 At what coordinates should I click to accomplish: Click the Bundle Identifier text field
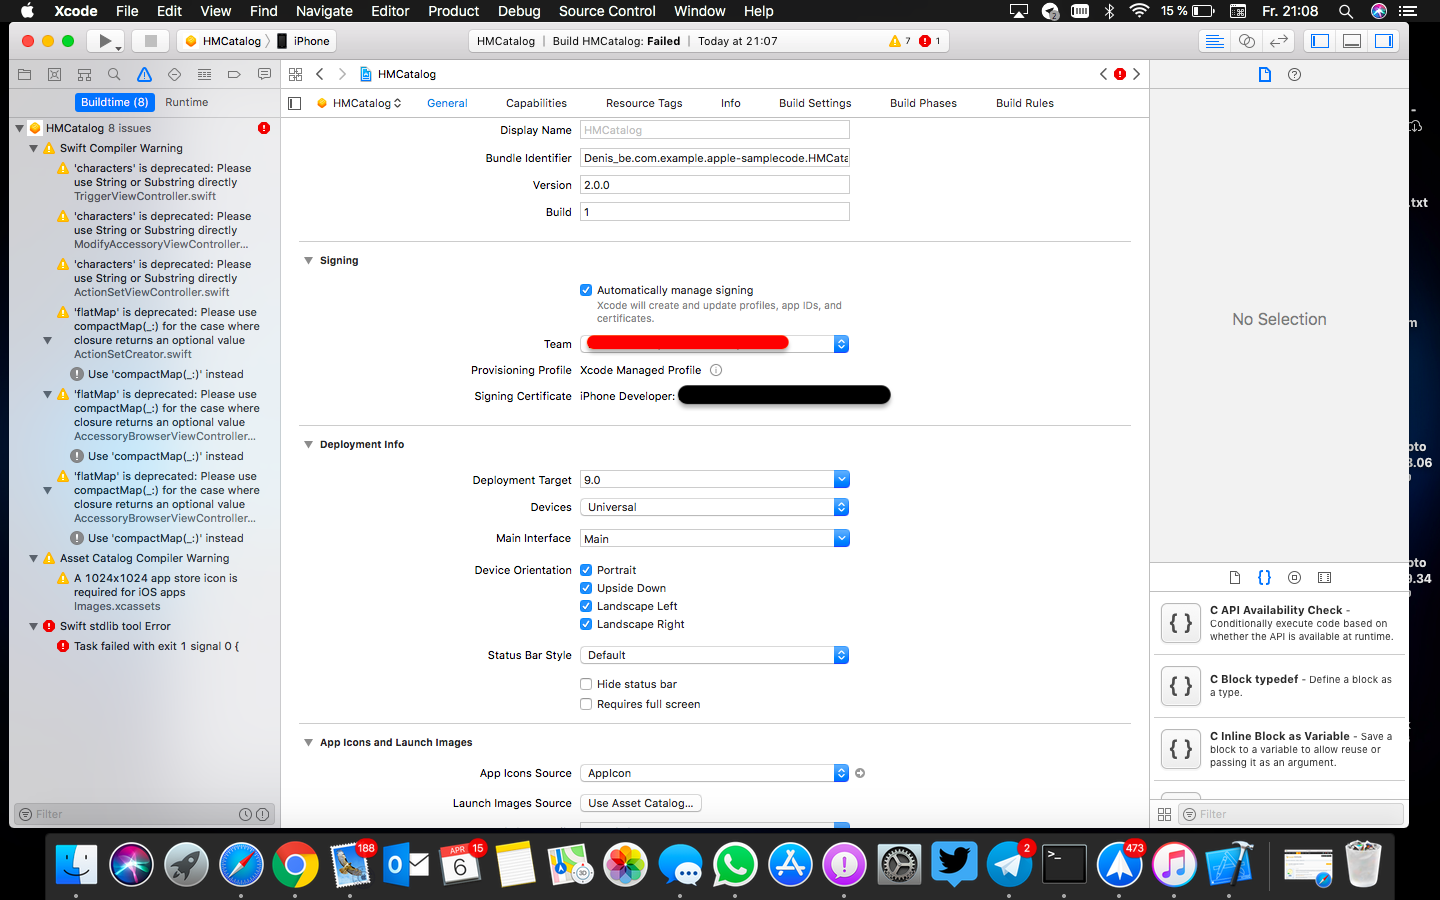coord(714,158)
